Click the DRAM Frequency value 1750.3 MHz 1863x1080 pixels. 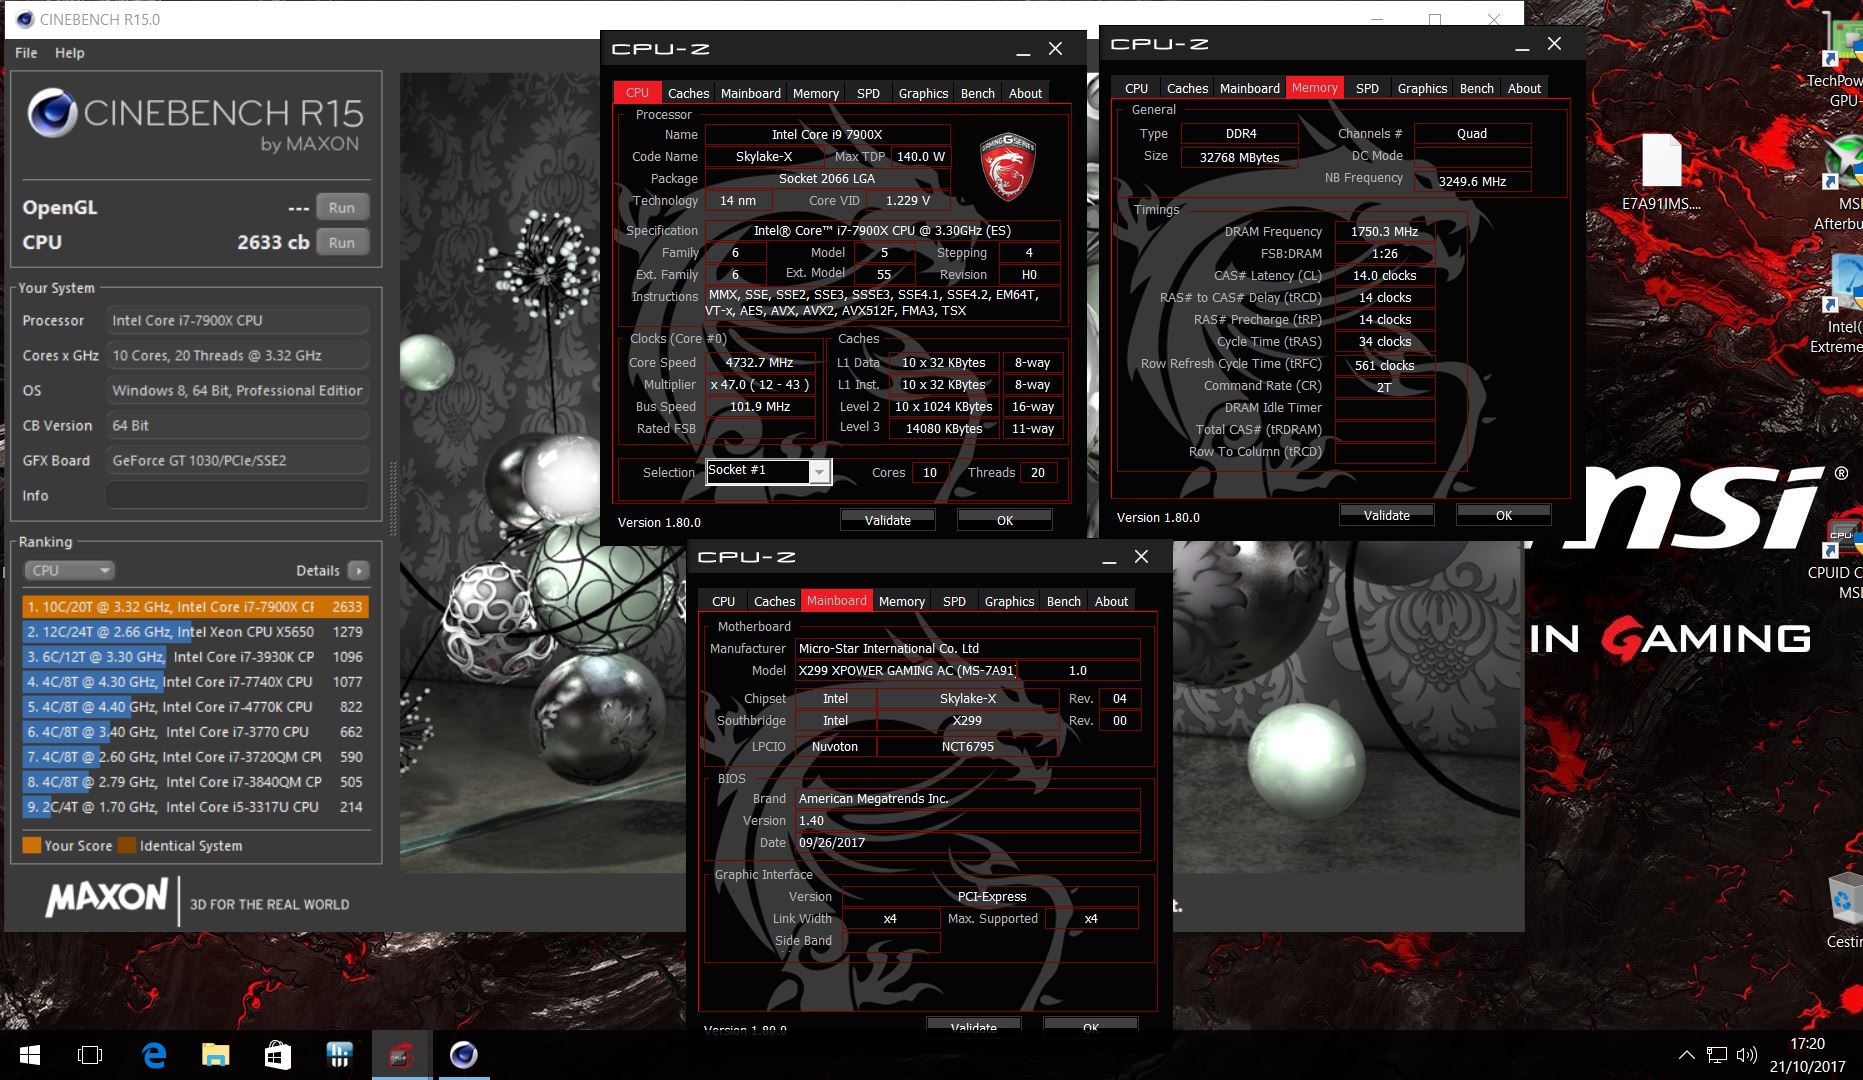coord(1384,231)
